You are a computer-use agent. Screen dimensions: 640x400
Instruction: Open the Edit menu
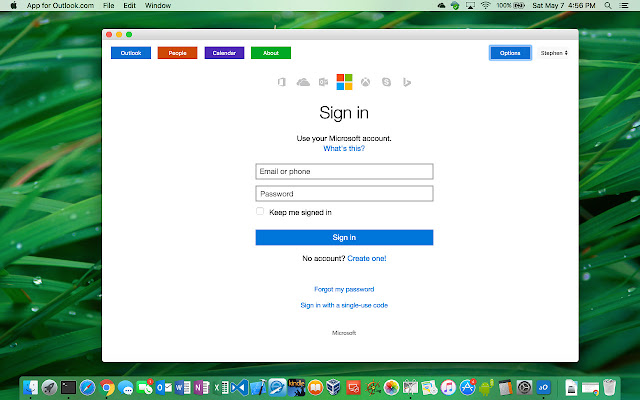[x=129, y=6]
